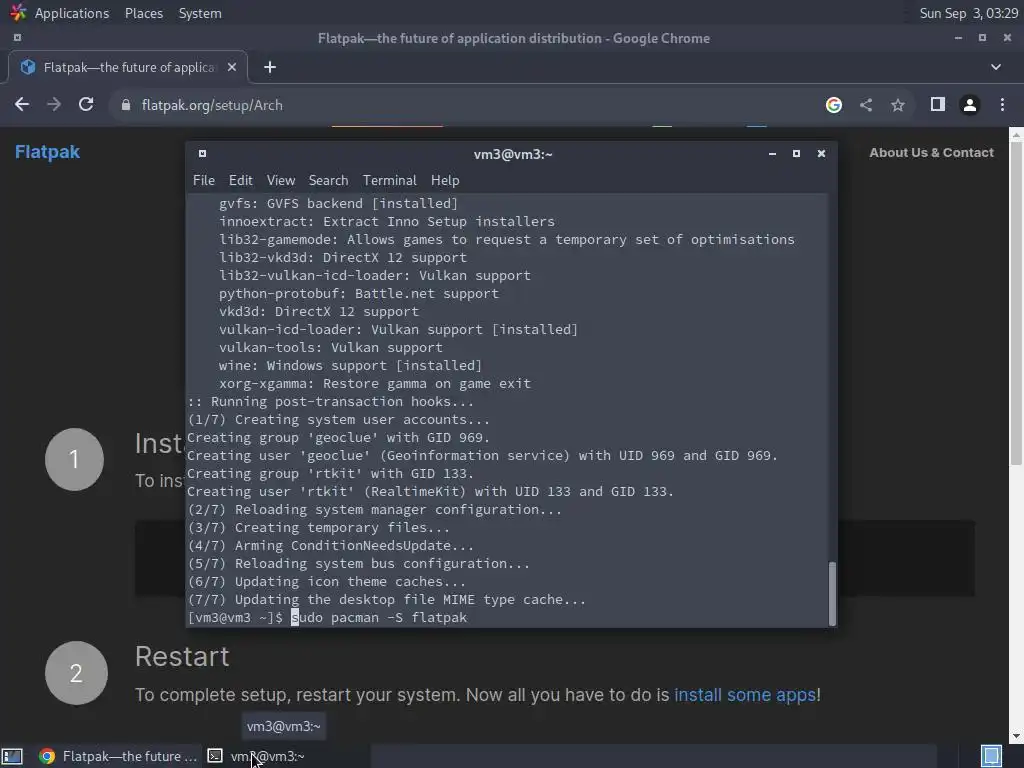
Task: Bookmark this page with star icon
Action: coord(898,104)
